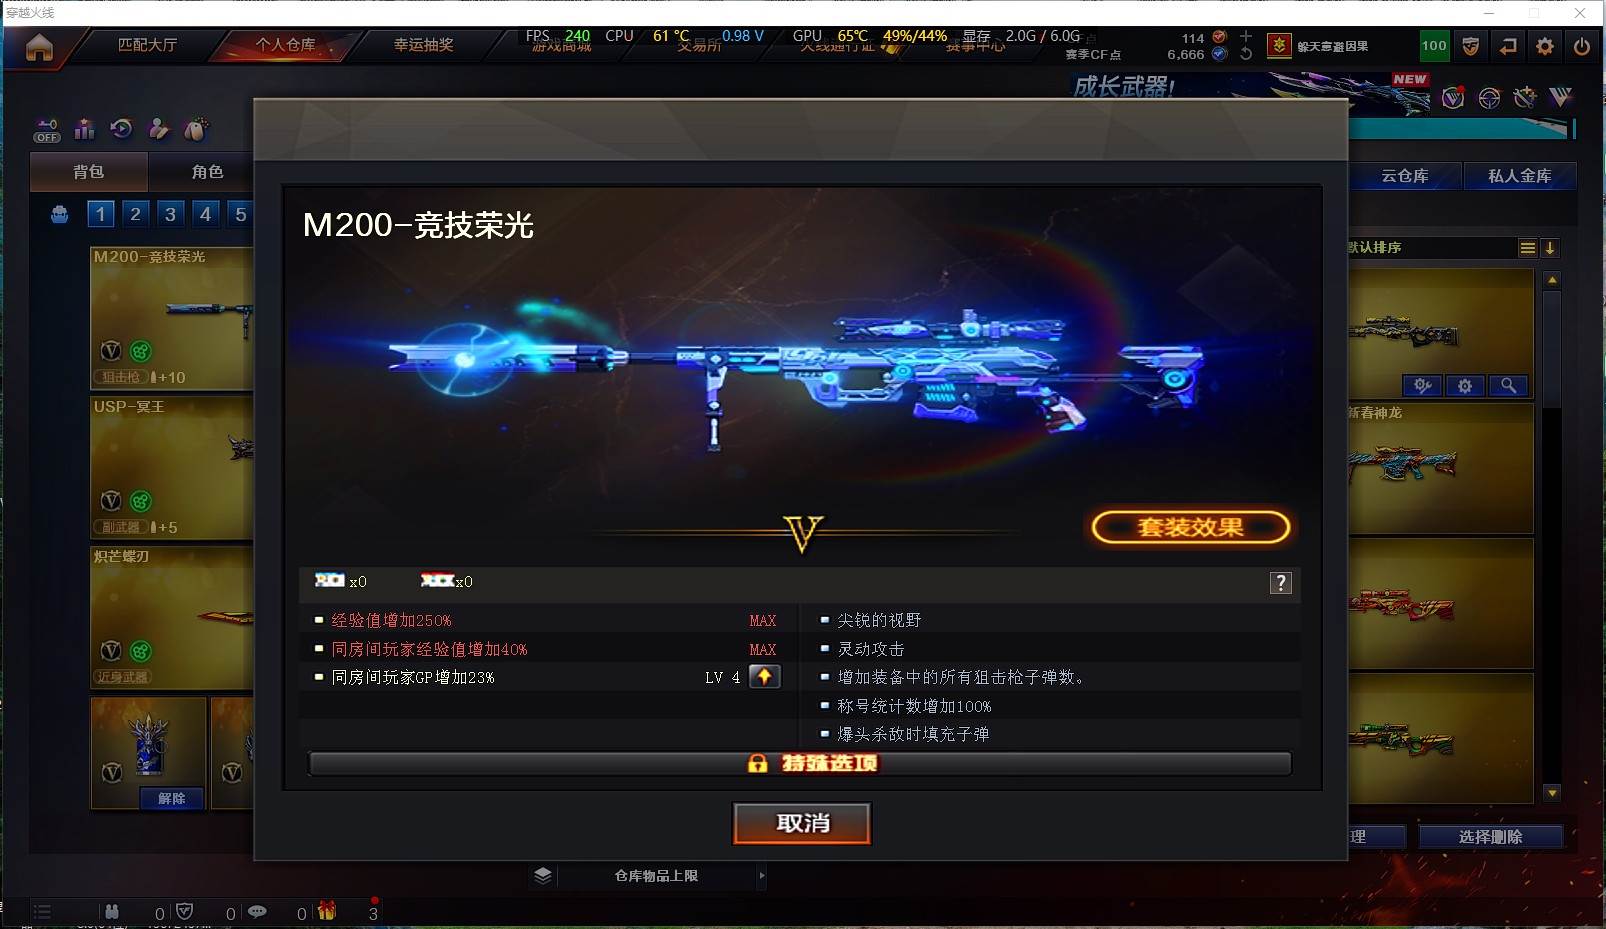The width and height of the screenshot is (1606, 929).
Task: Click the inventory scrollbar down arrow
Action: pyautogui.click(x=1552, y=792)
